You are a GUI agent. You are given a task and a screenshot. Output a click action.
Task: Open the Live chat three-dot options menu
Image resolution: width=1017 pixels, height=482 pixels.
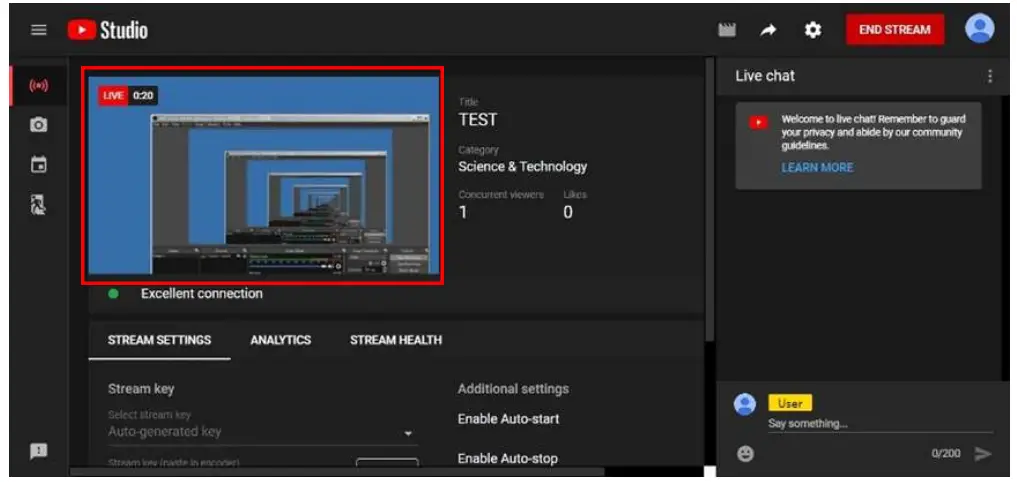pyautogui.click(x=990, y=76)
